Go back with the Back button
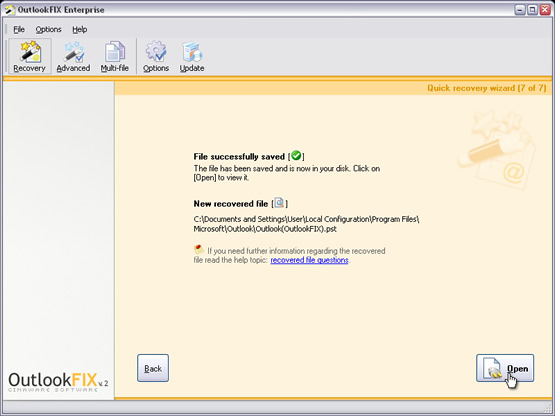 pos(153,368)
